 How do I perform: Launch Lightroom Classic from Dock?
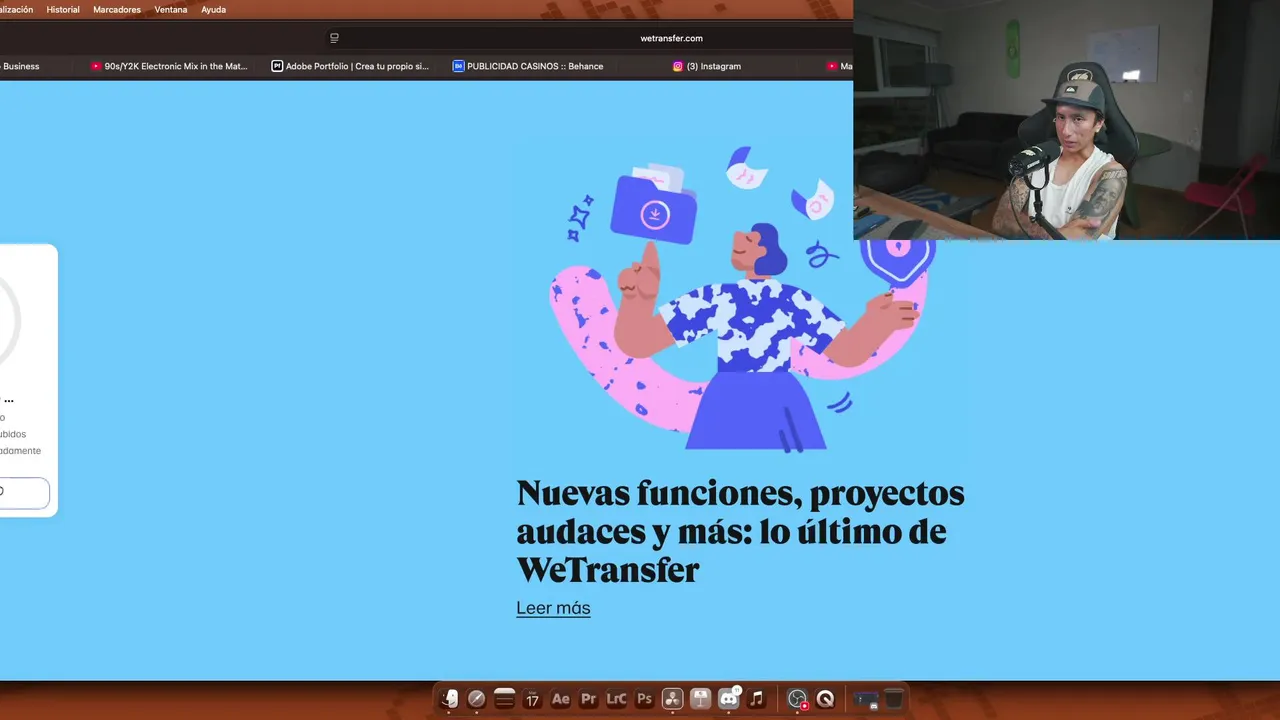(x=616, y=699)
